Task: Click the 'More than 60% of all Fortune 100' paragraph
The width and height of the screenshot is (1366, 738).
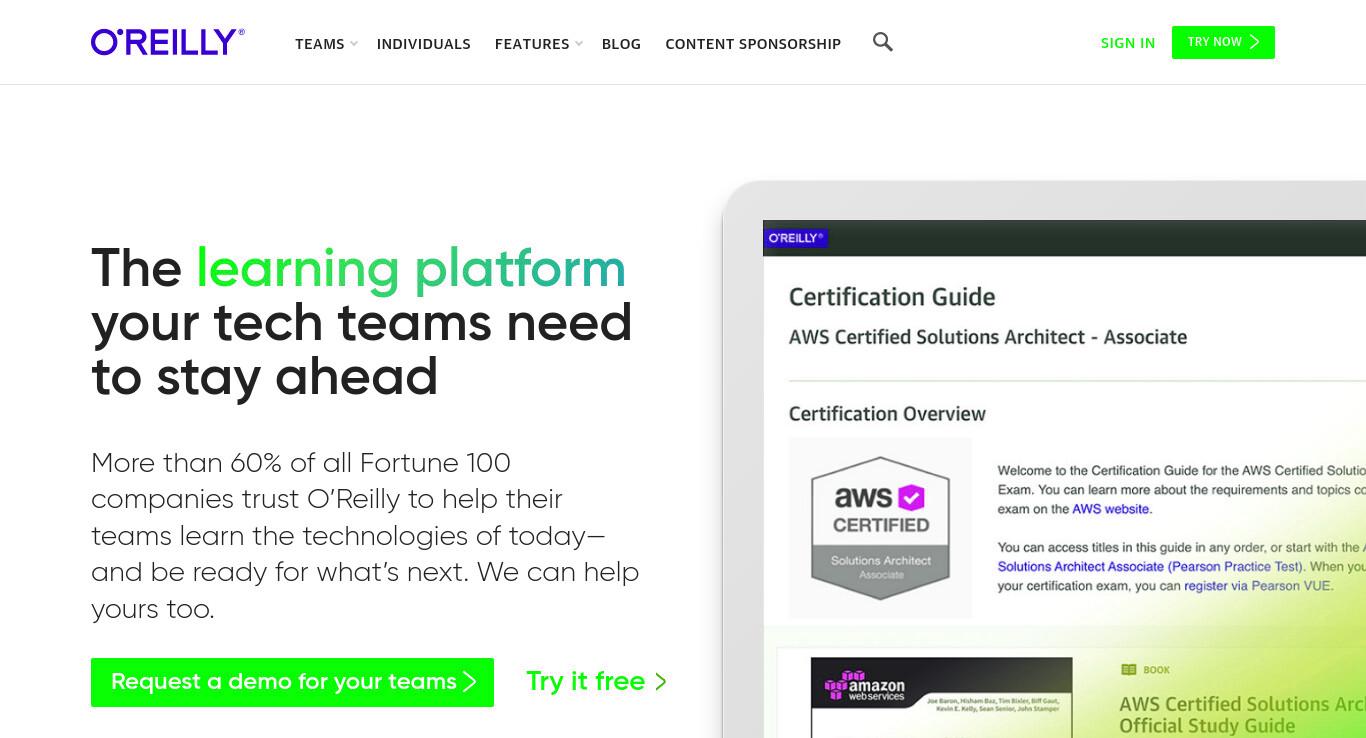Action: [365, 536]
